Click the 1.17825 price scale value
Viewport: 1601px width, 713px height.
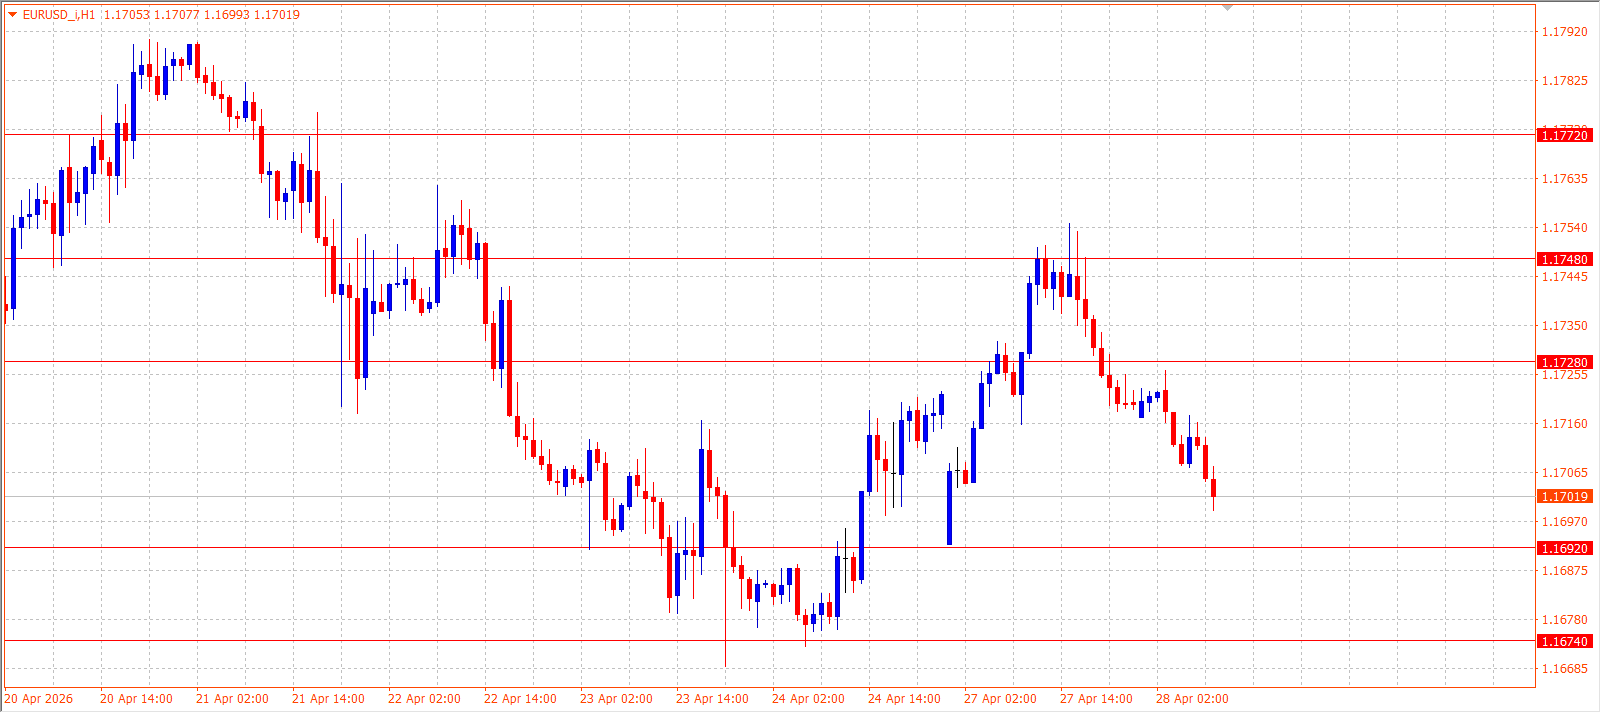1564,81
